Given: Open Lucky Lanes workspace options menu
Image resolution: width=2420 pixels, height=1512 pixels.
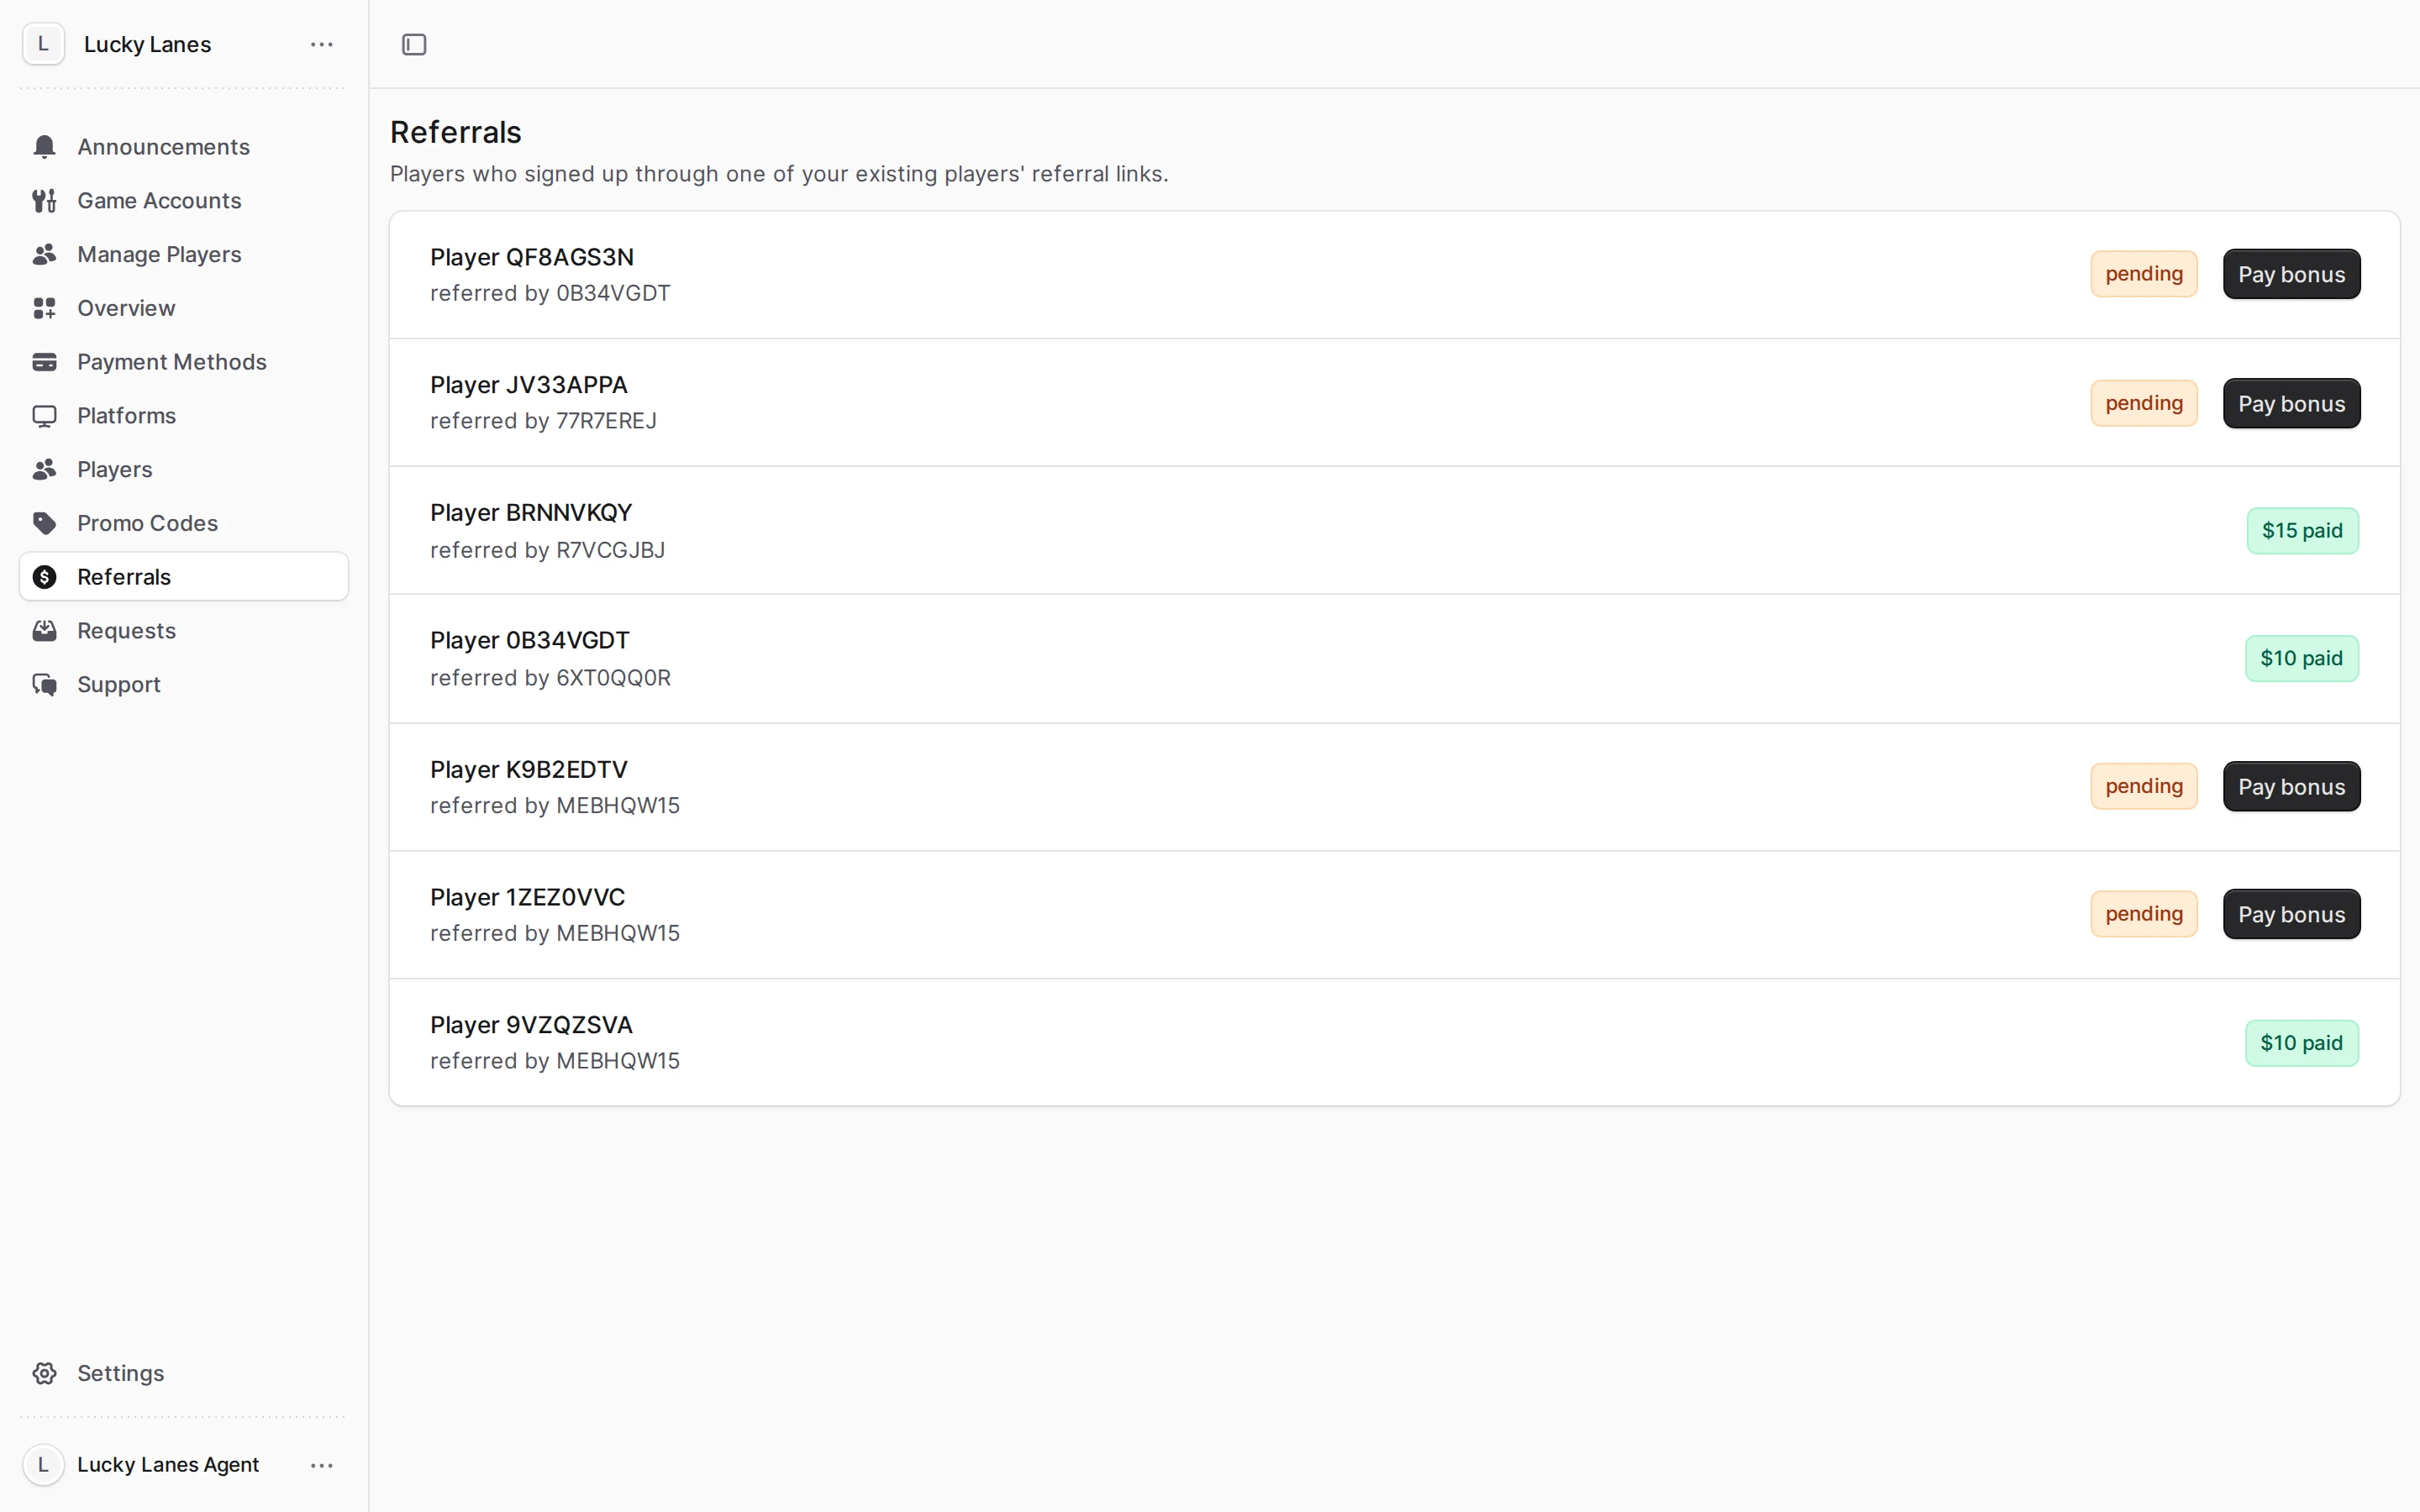Looking at the screenshot, I should coord(322,45).
